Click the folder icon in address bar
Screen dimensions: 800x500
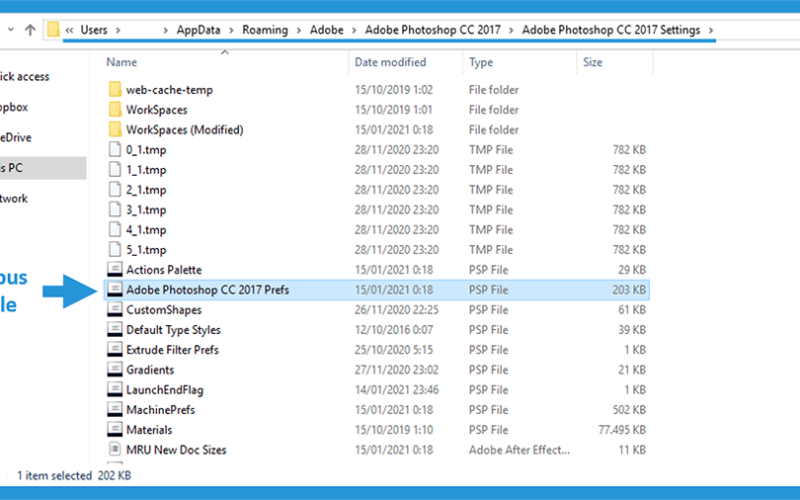point(53,30)
